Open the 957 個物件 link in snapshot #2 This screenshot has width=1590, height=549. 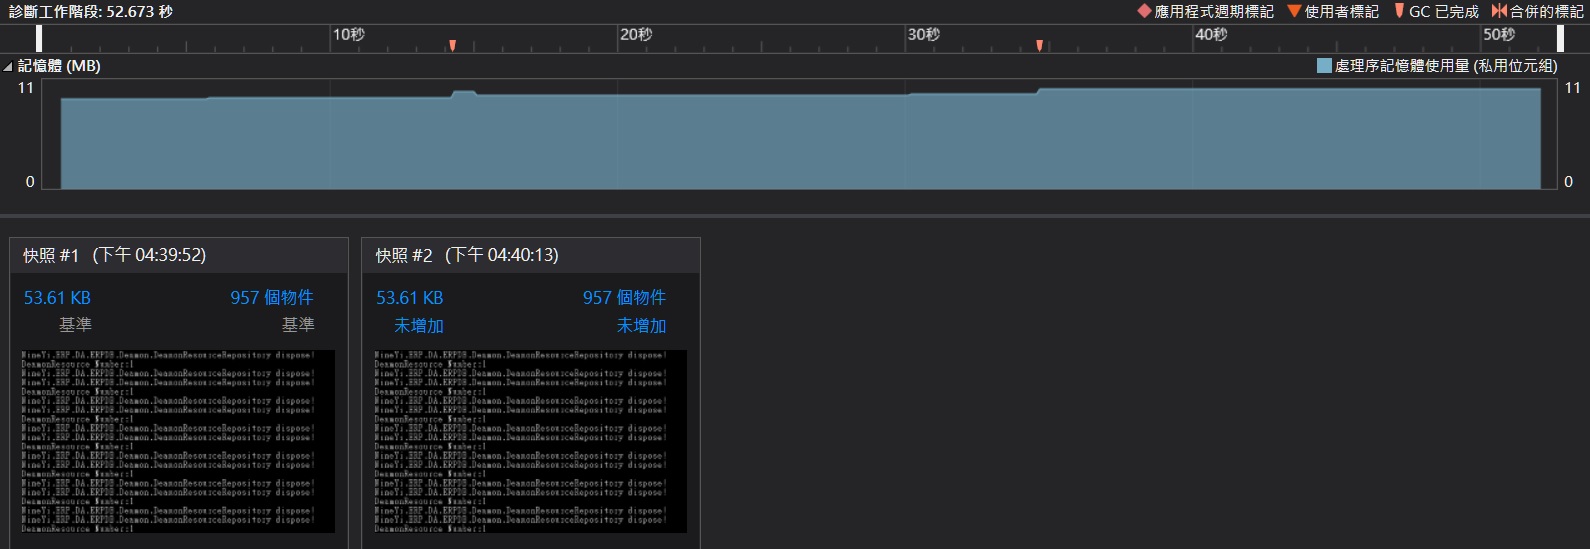point(624,298)
